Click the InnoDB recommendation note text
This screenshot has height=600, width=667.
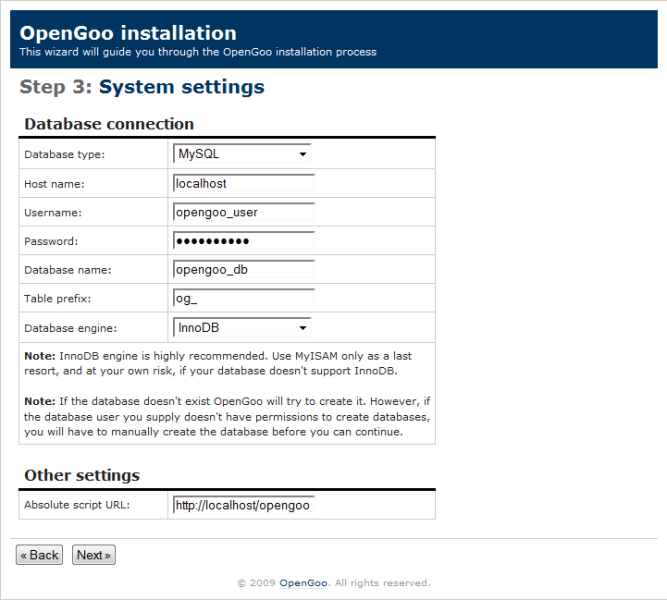click(x=218, y=363)
